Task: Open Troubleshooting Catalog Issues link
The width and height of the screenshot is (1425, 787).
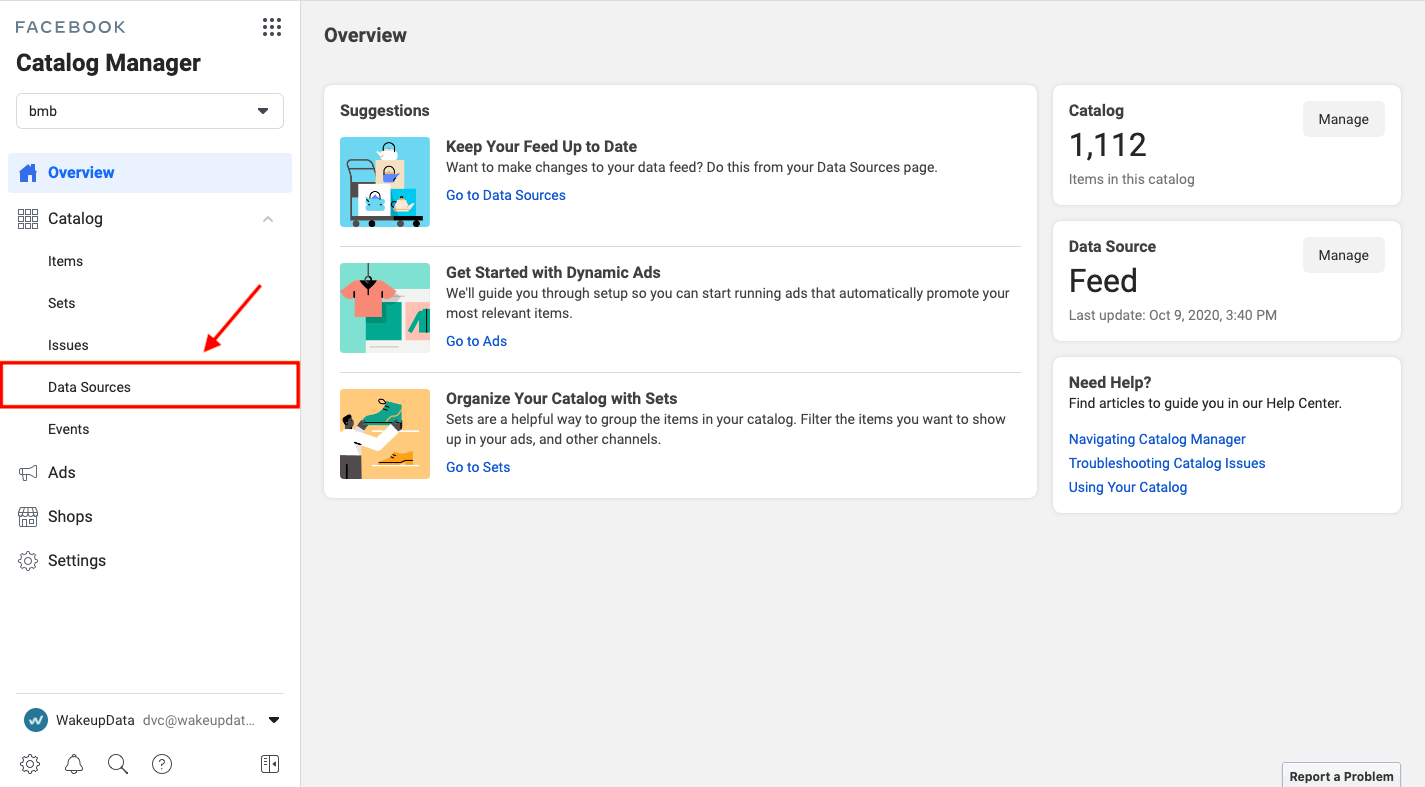Action: point(1167,463)
